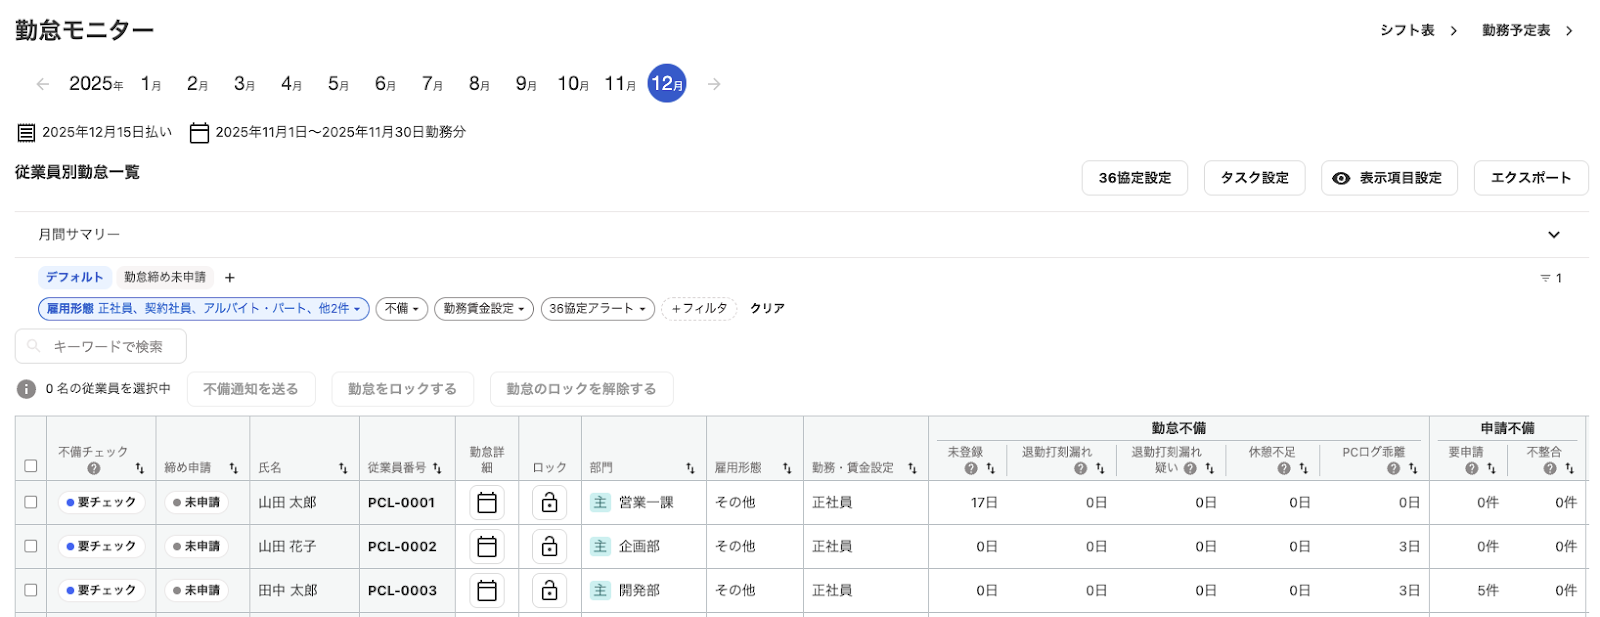1600x617 pixels.
Task: Show help for PCログ乖離 column
Action: (1394, 468)
